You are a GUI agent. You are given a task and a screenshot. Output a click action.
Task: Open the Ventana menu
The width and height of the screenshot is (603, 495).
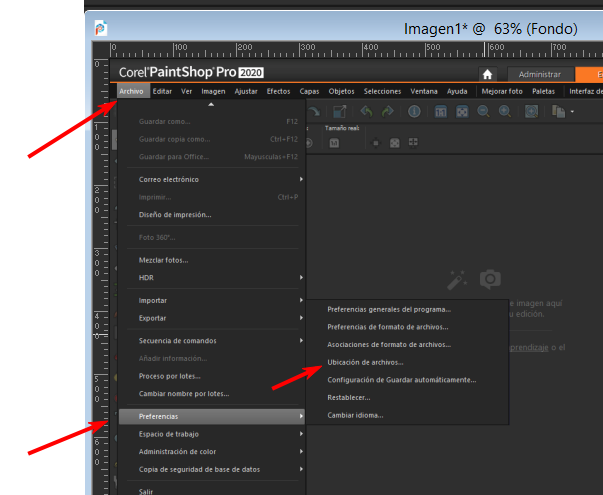tap(424, 91)
